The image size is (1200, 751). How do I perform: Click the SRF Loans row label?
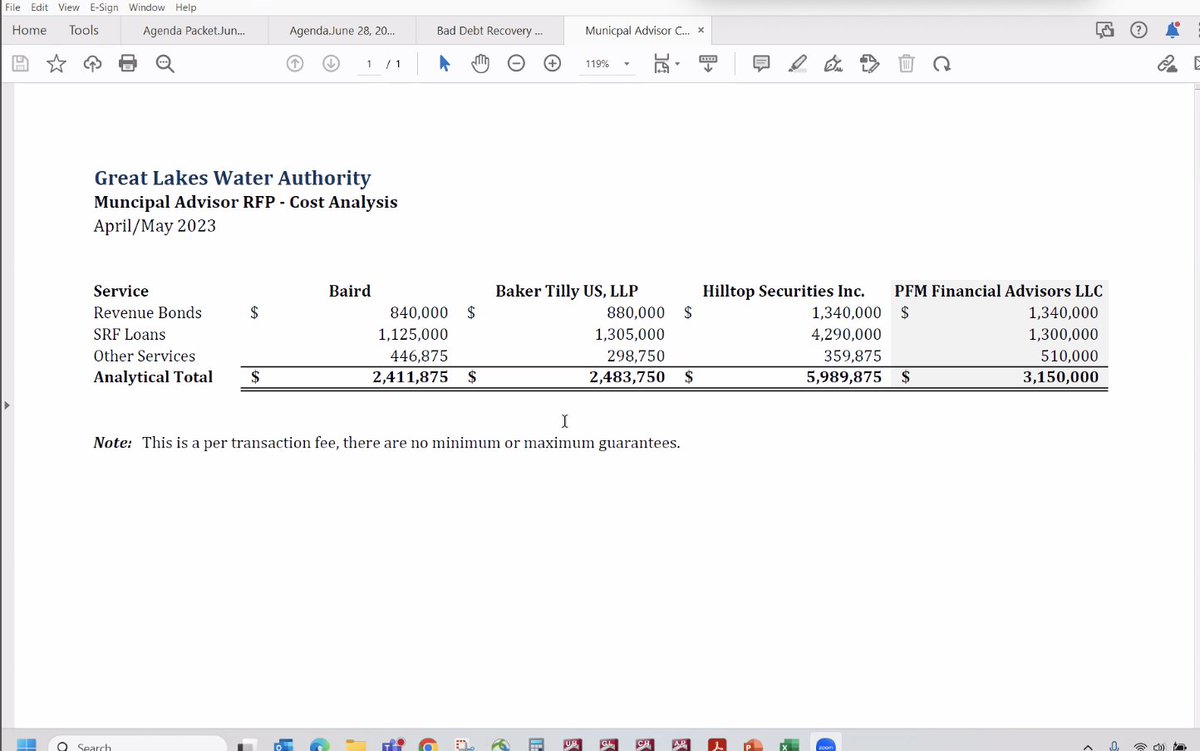[x=129, y=334]
